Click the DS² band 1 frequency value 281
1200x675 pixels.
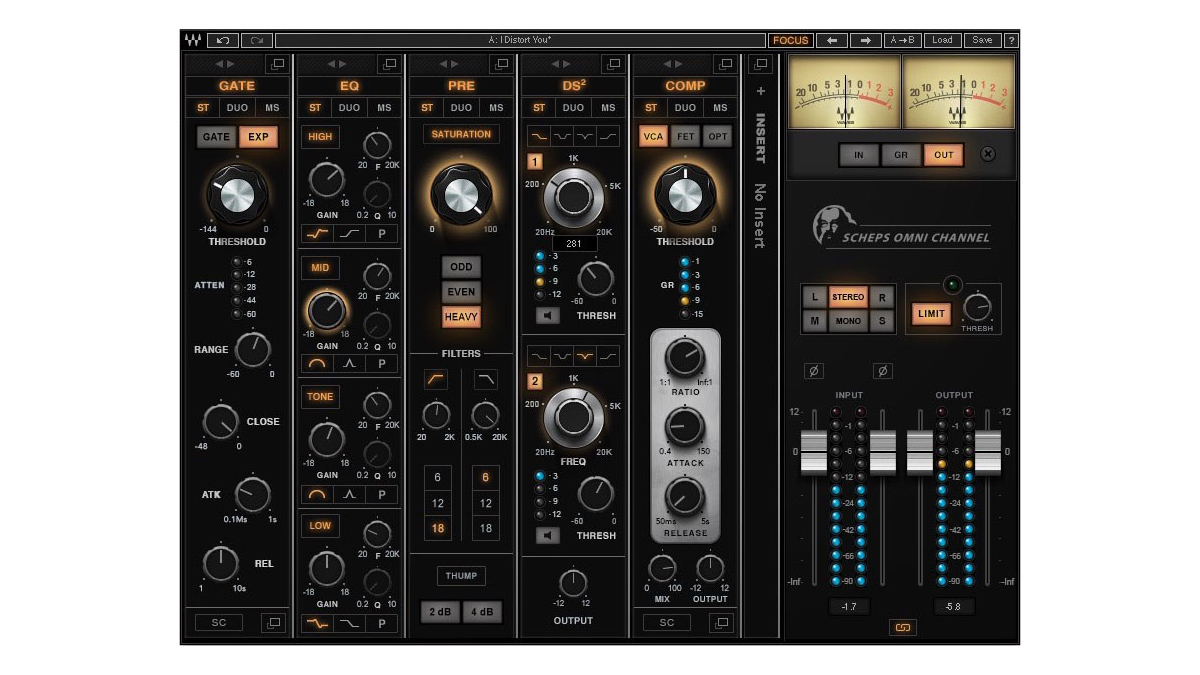pyautogui.click(x=574, y=243)
